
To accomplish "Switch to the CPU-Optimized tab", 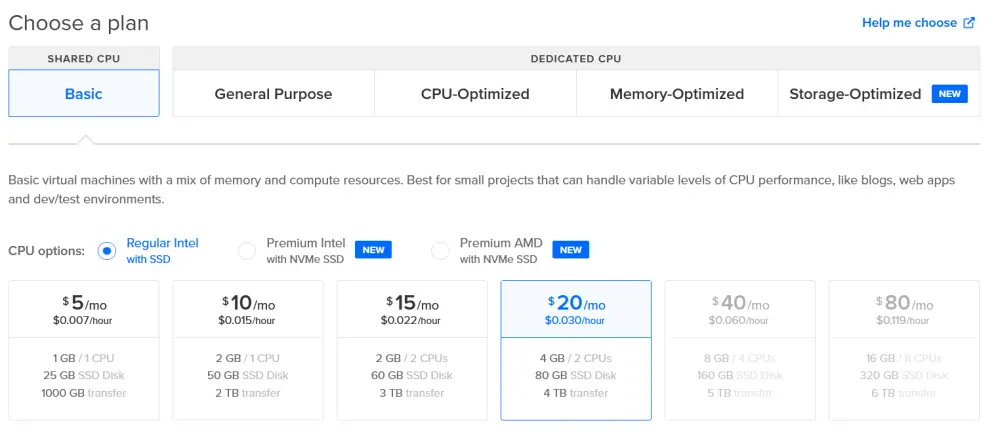I will coord(475,94).
